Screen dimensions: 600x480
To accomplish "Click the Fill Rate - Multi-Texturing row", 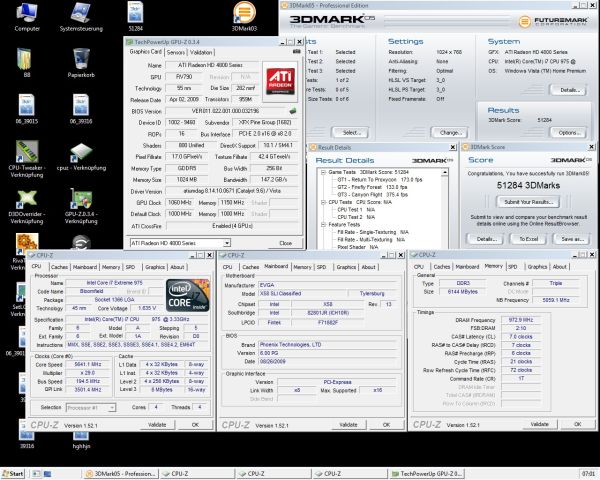I will pos(371,240).
